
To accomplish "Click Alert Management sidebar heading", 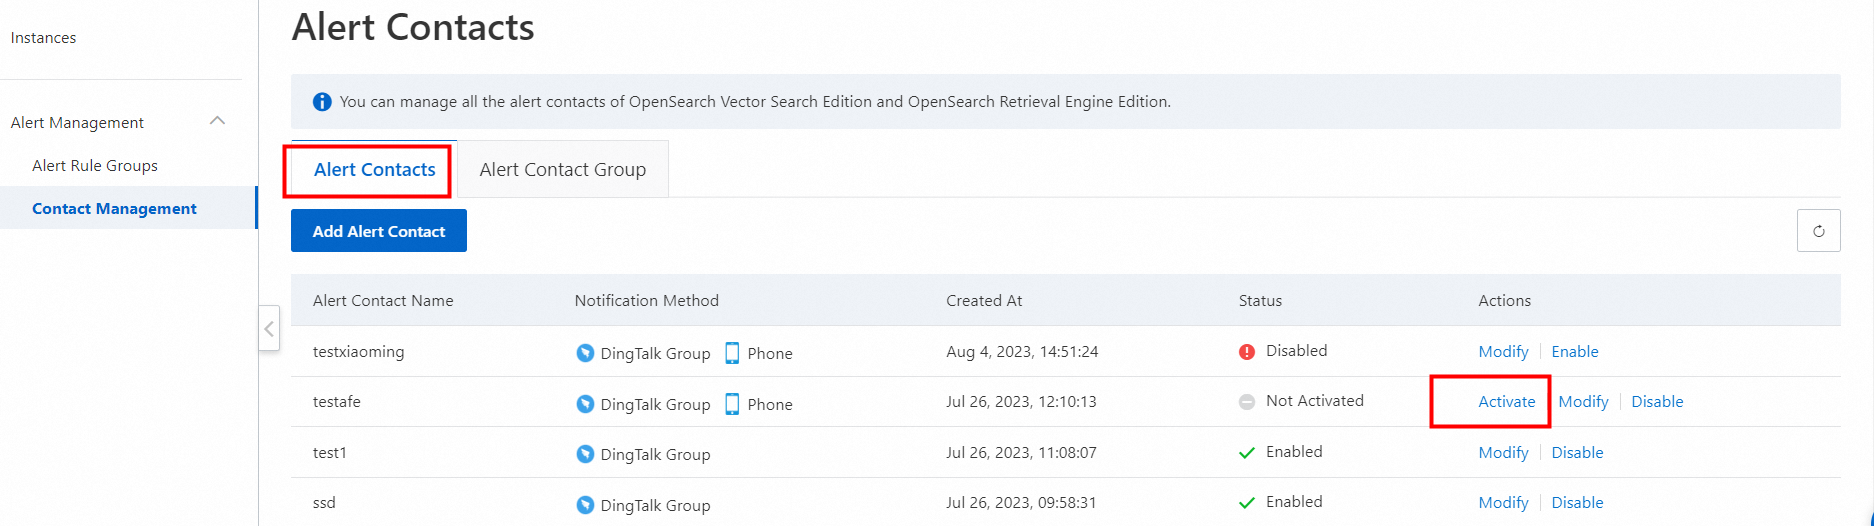I will point(78,122).
